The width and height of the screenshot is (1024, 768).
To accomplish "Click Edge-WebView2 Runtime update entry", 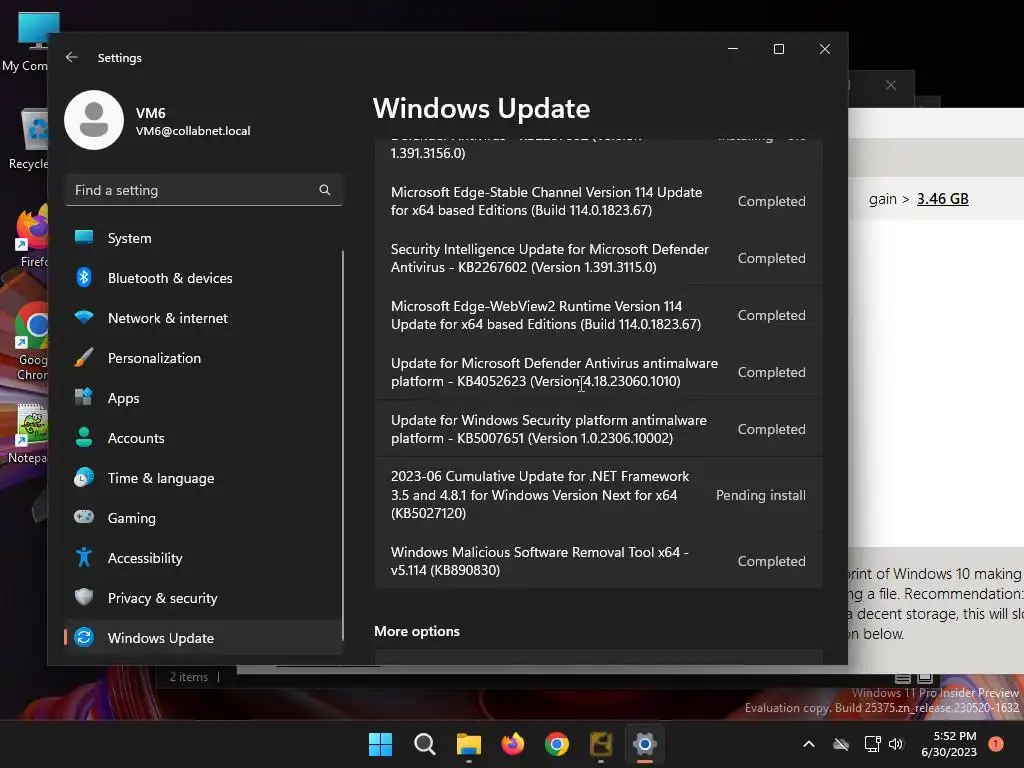I will pyautogui.click(x=598, y=315).
